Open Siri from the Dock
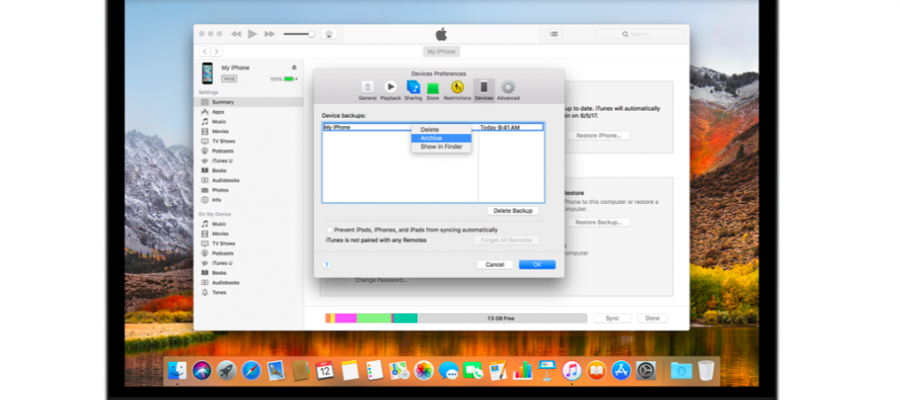Viewport: 900px width, 400px height. pyautogui.click(x=202, y=371)
